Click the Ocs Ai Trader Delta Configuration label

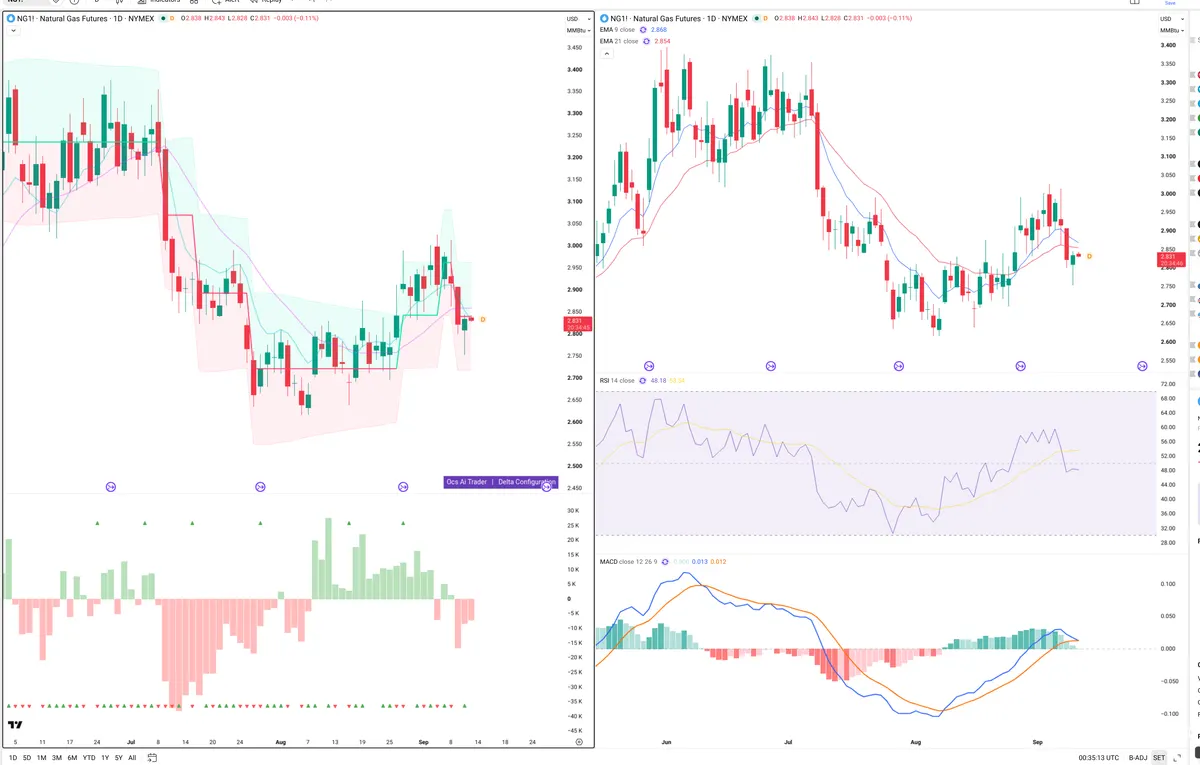click(x=500, y=482)
